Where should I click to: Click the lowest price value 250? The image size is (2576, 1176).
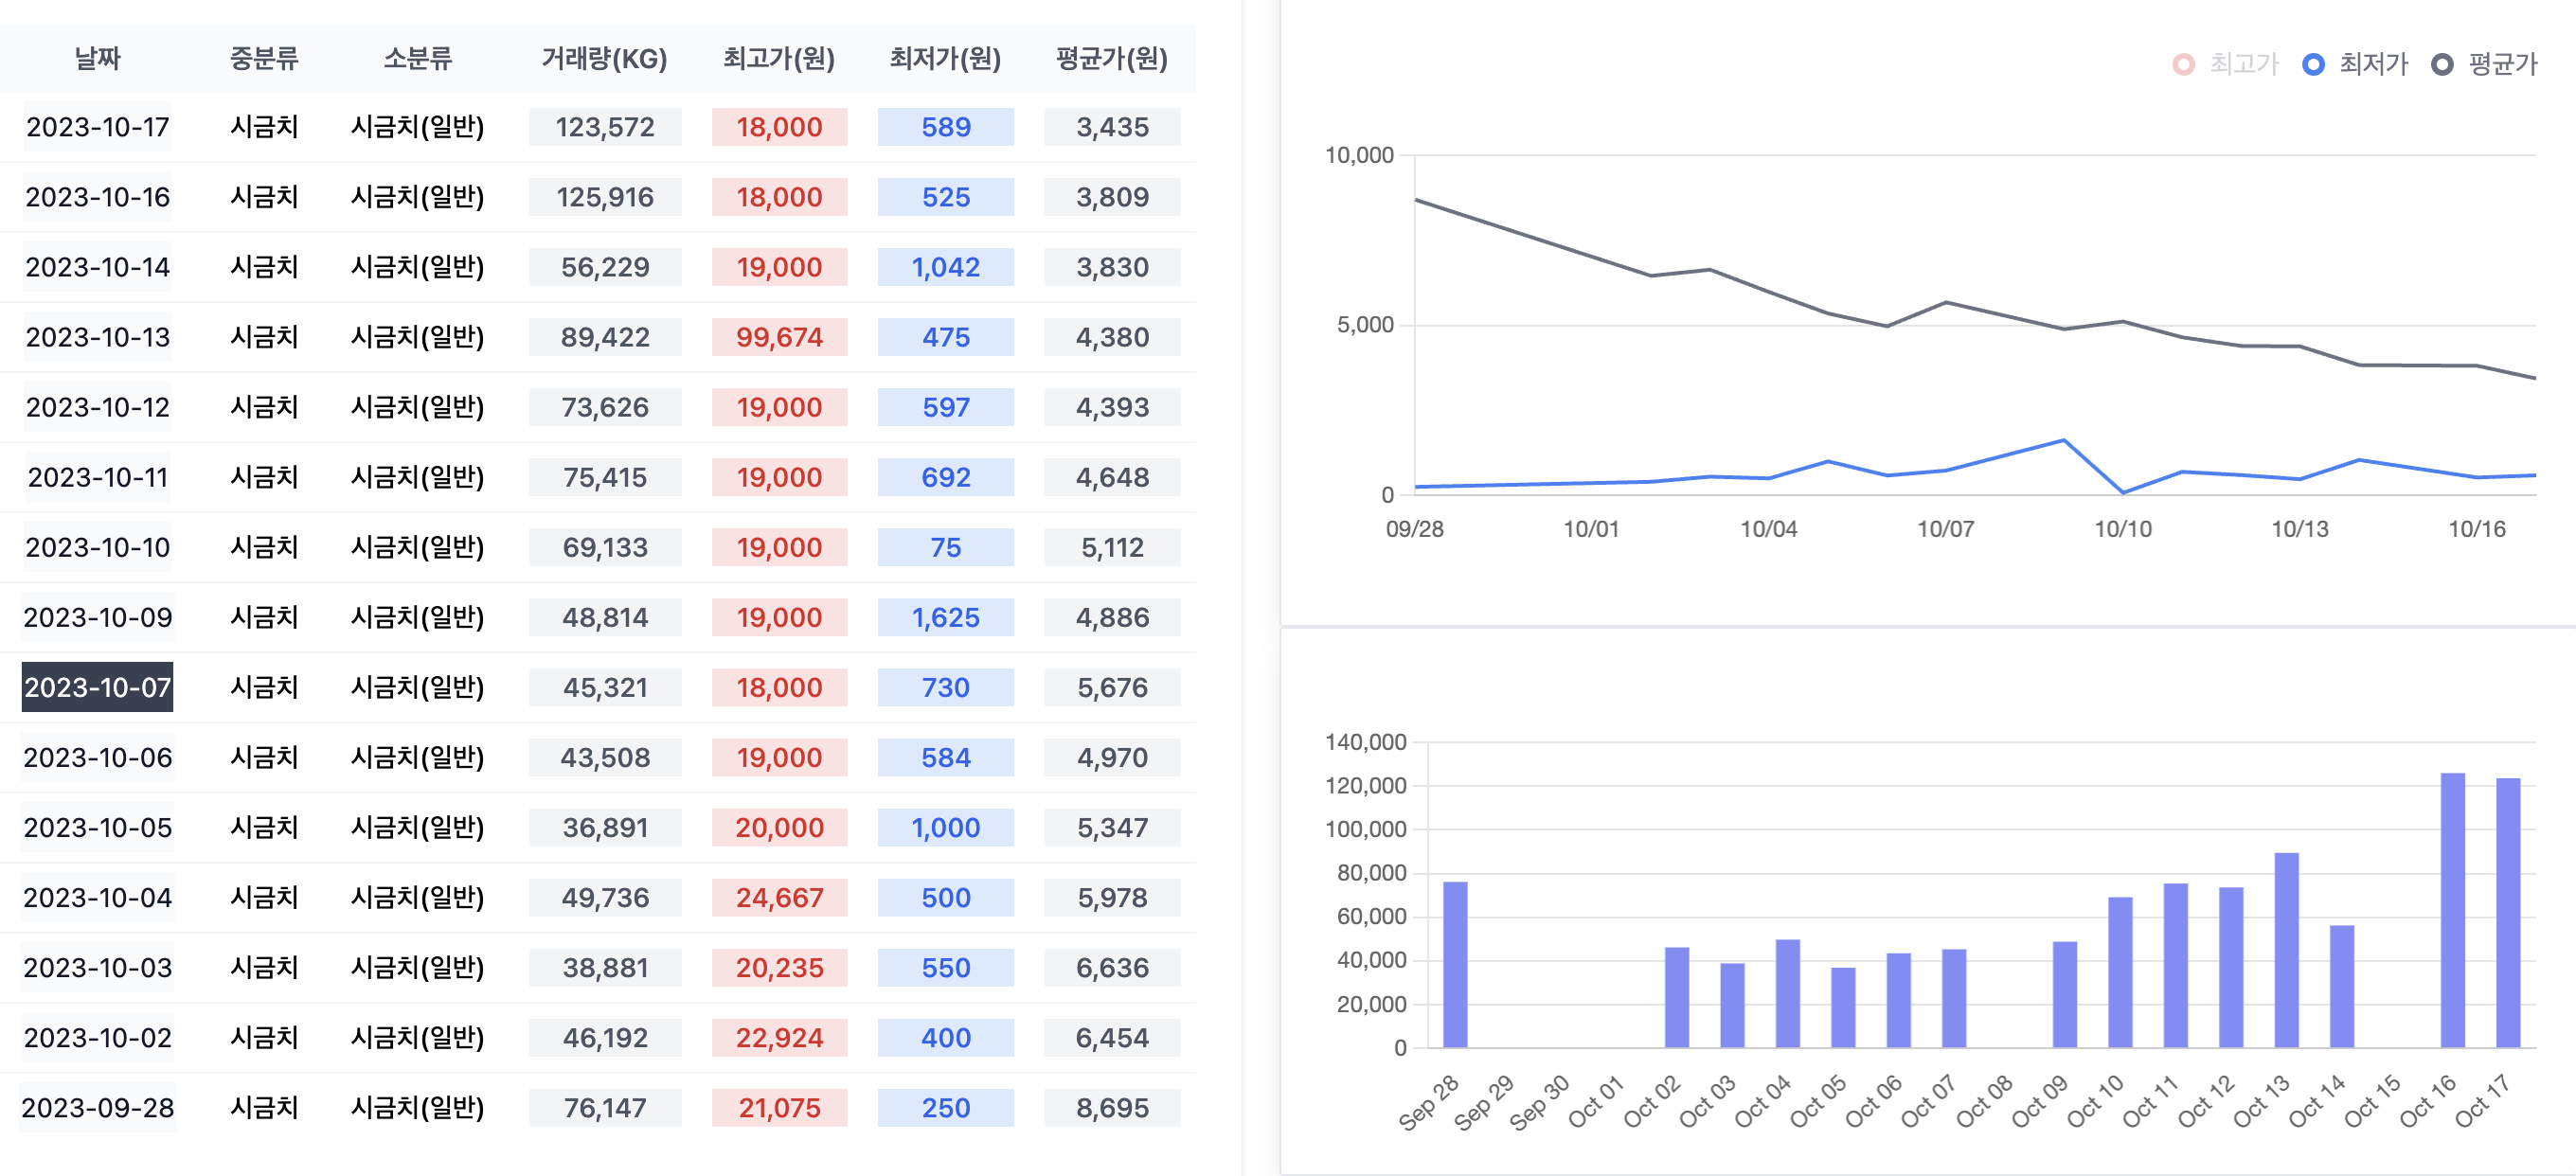click(946, 1107)
